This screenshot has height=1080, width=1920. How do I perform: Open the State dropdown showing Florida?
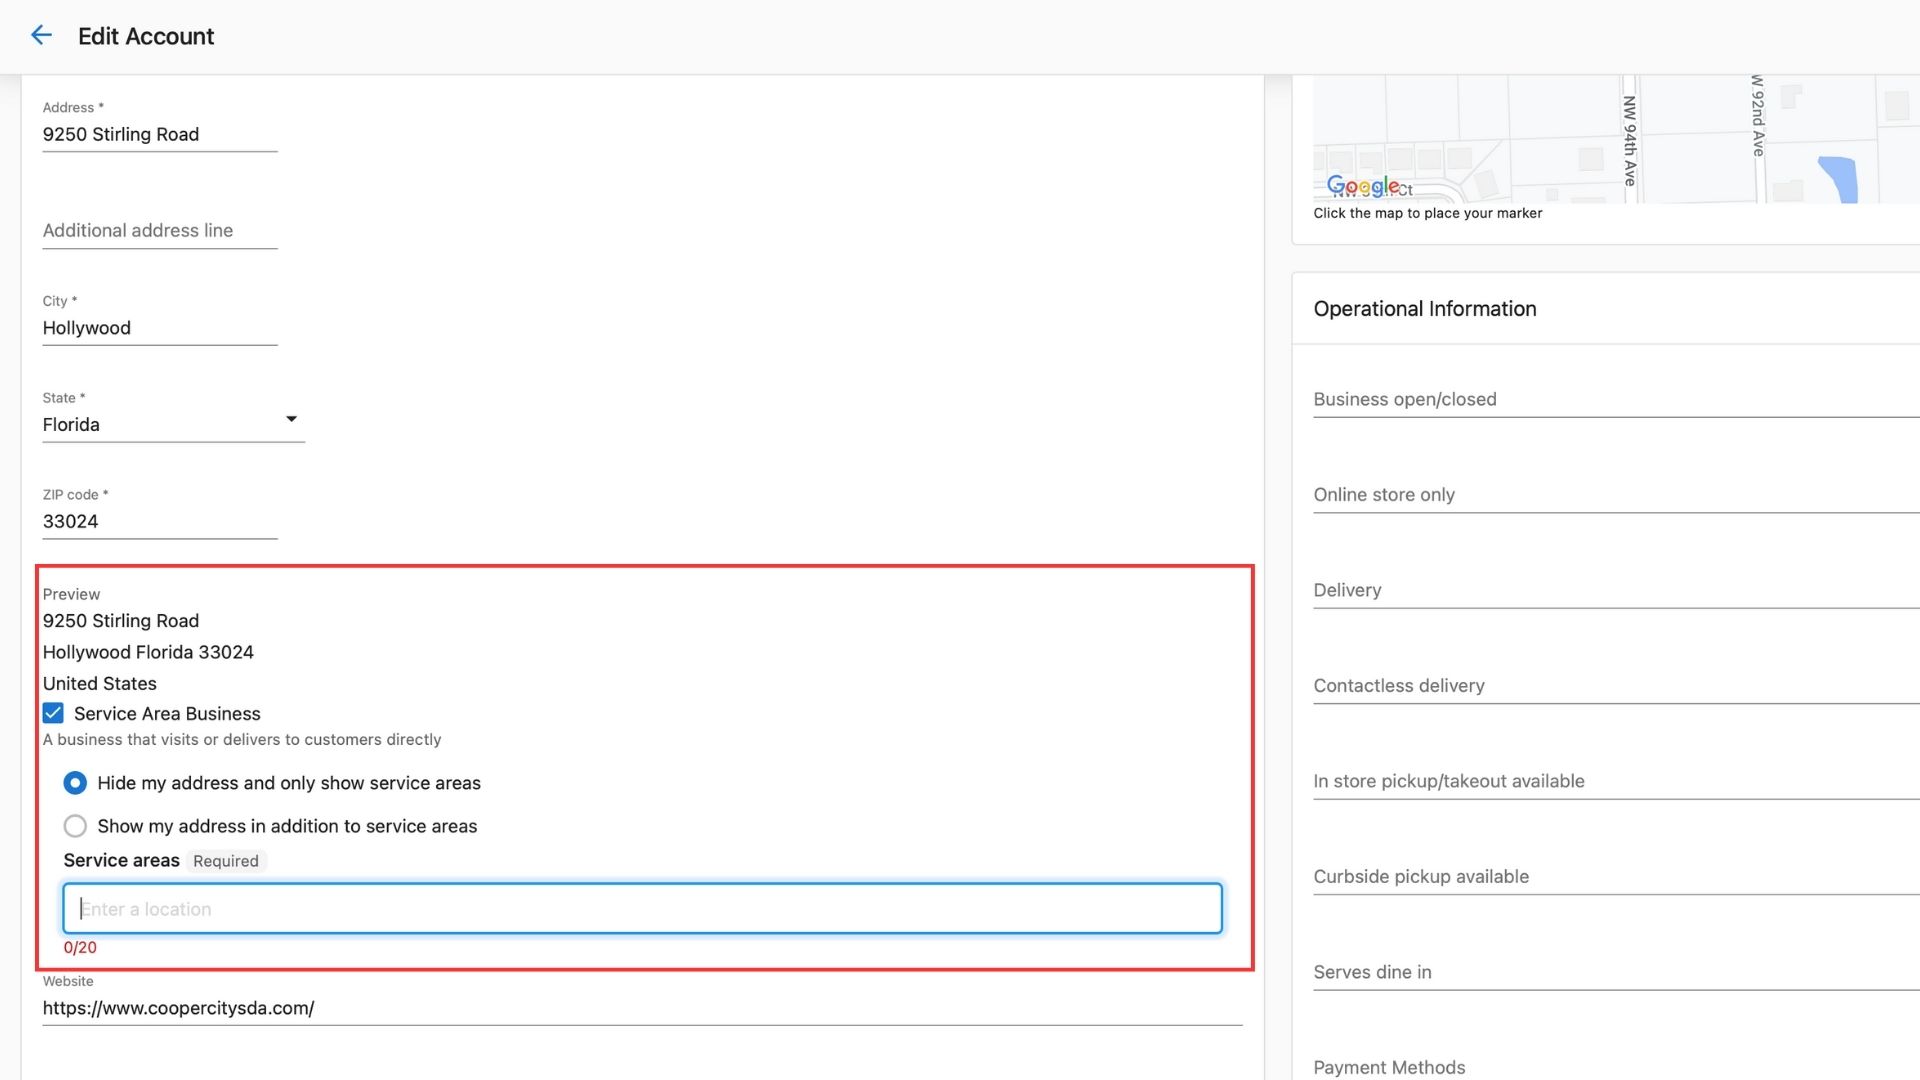click(291, 419)
